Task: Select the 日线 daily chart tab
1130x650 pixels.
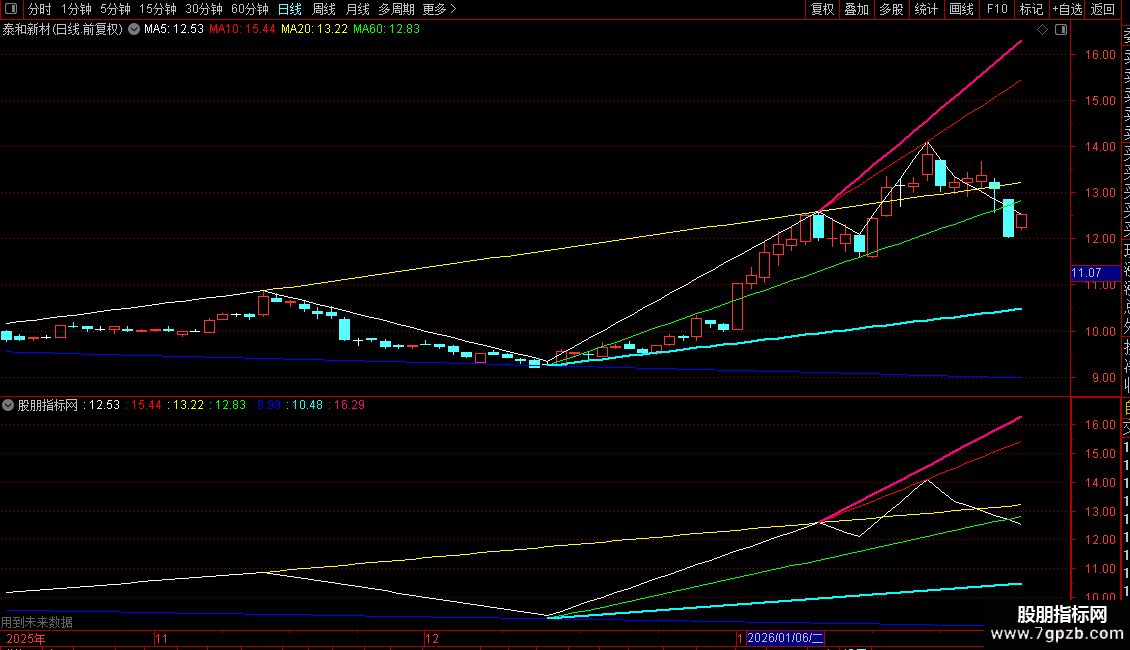Action: tap(290, 9)
